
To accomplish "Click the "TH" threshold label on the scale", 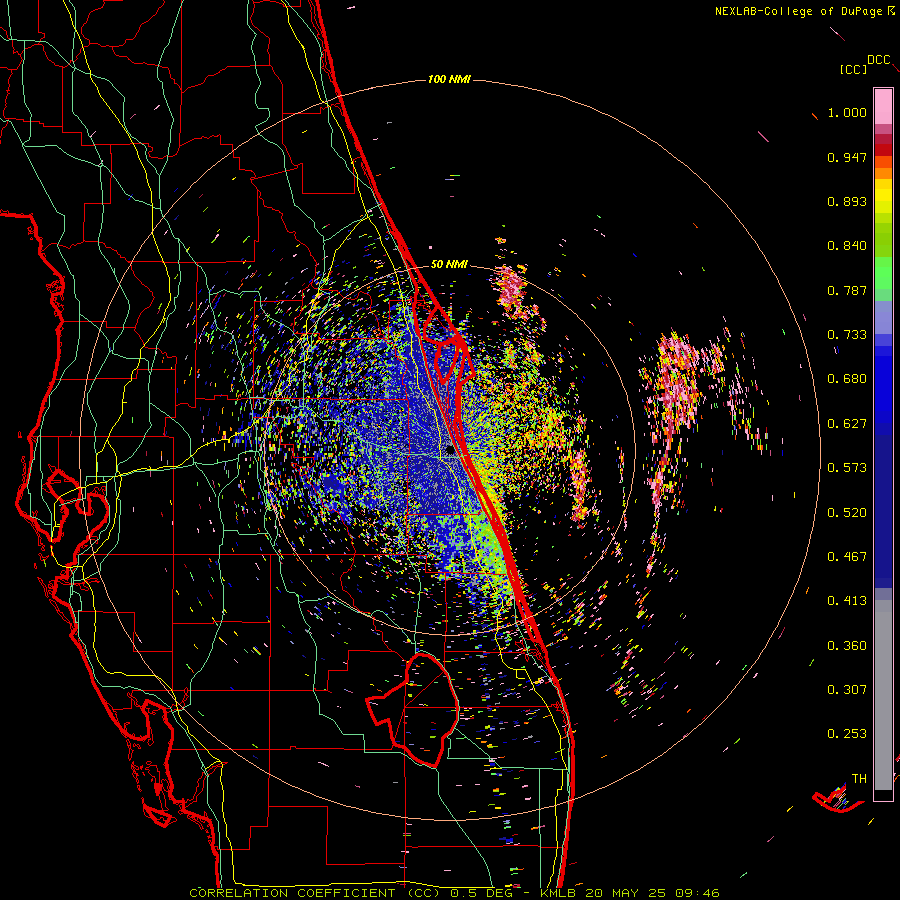I will tap(859, 779).
